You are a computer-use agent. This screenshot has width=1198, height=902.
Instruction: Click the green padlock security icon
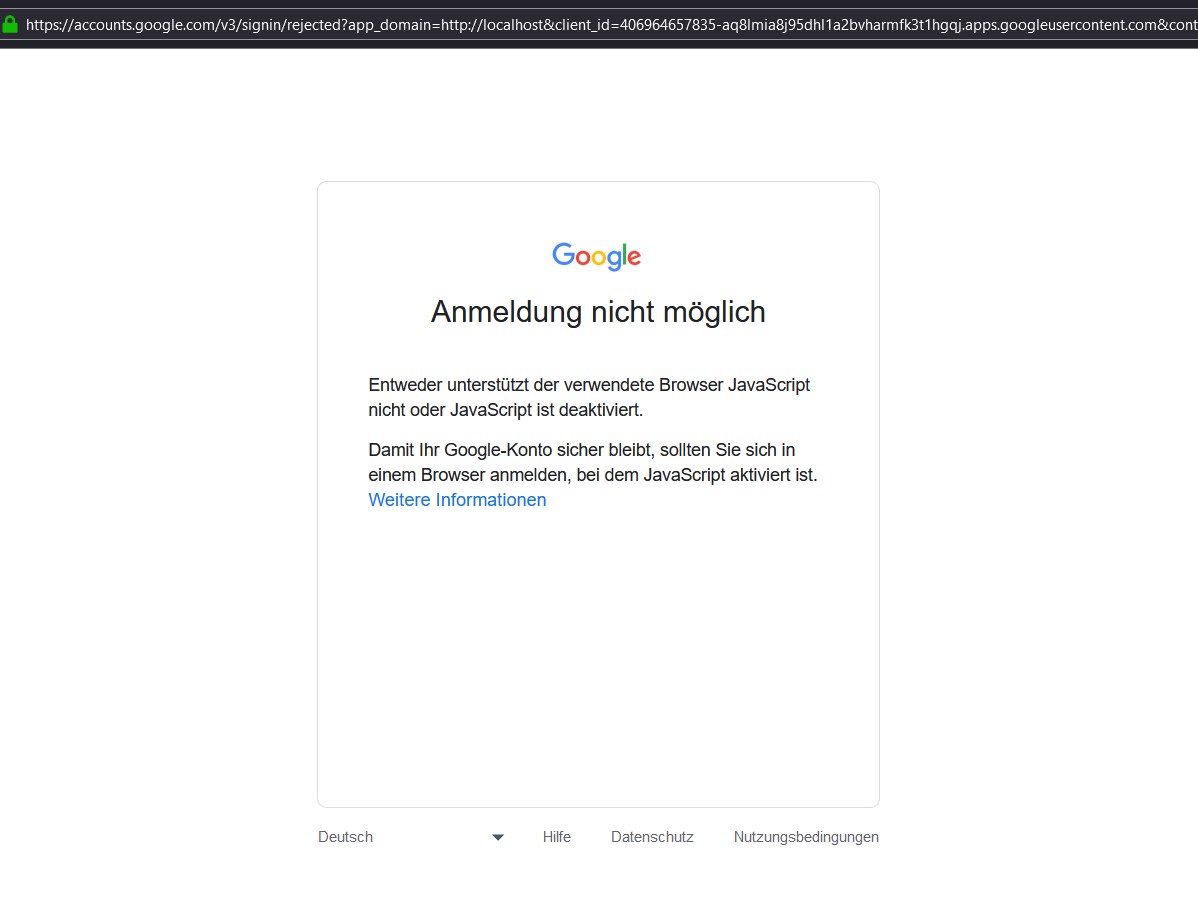[10, 24]
